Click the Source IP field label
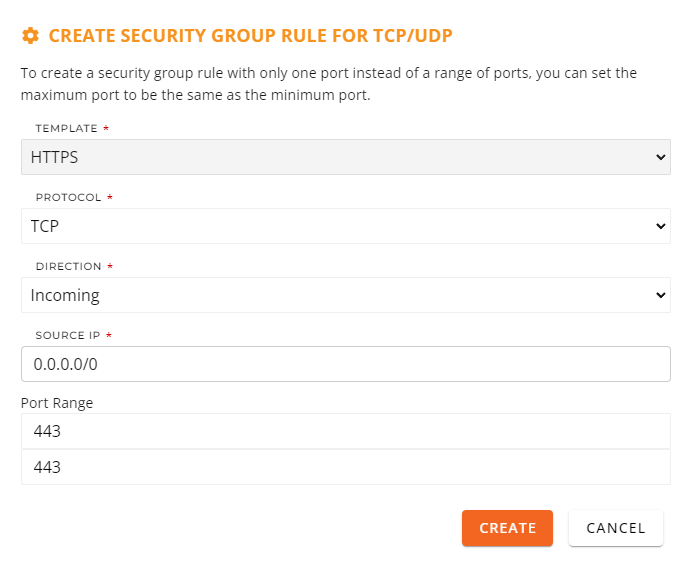 [68, 336]
